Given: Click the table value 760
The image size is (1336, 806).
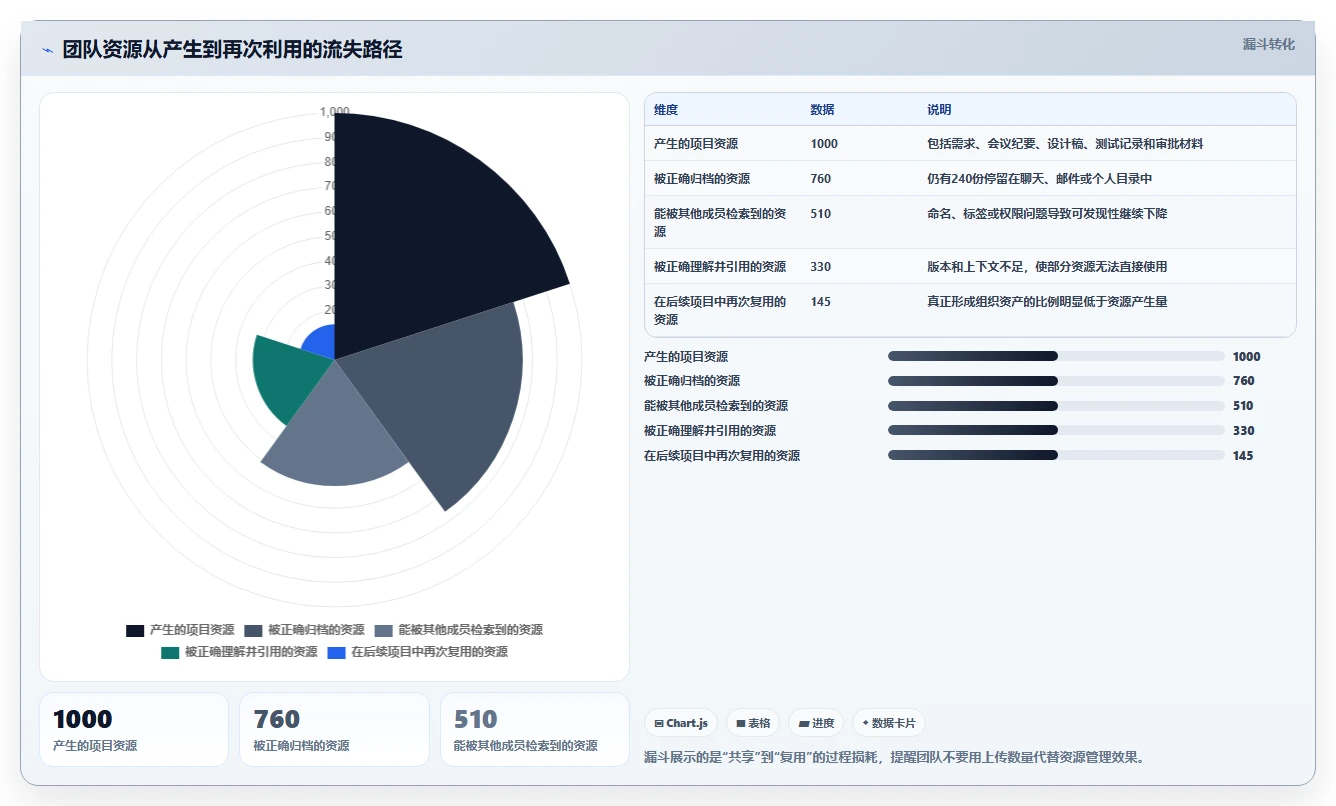Looking at the screenshot, I should pos(821,179).
